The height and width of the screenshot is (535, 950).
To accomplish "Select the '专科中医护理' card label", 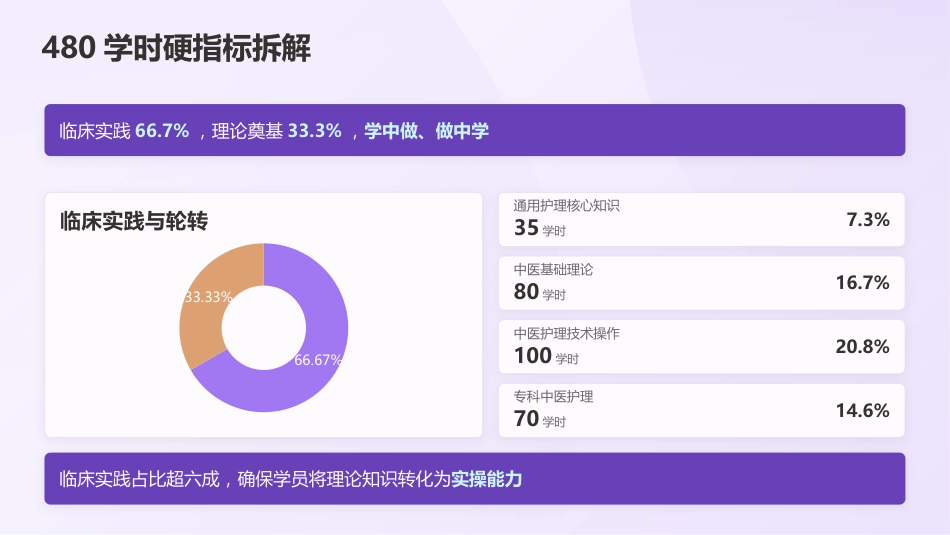I will pos(553,396).
